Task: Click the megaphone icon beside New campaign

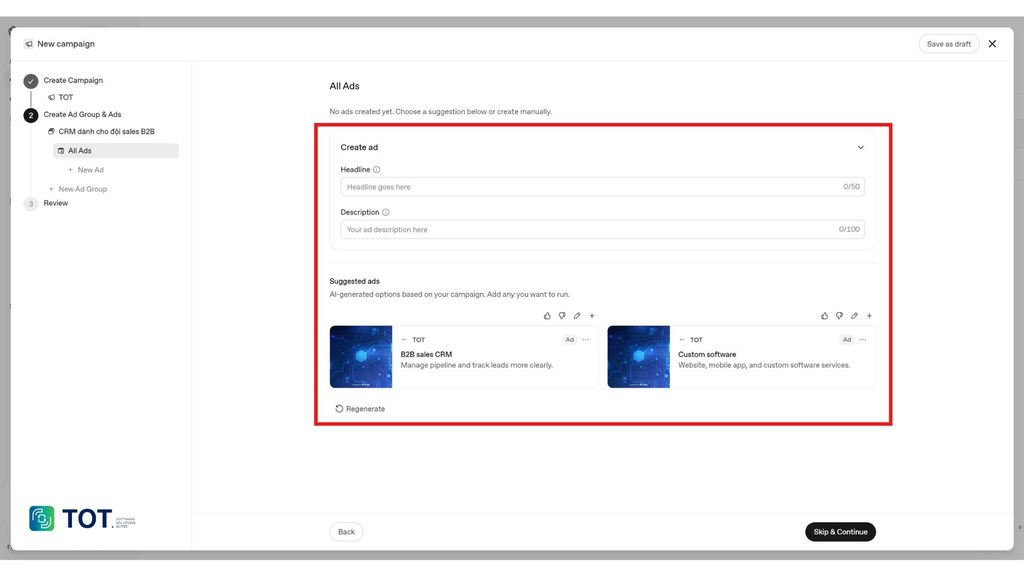Action: [x=28, y=44]
